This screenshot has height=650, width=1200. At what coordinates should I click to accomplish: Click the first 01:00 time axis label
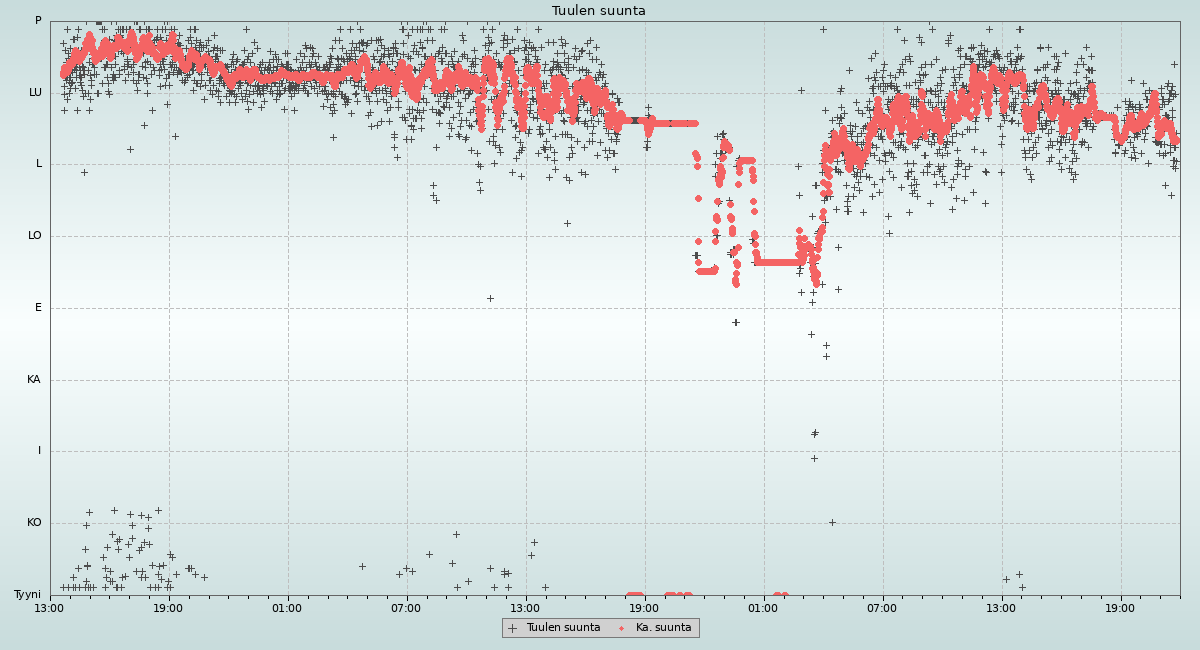coord(287,607)
